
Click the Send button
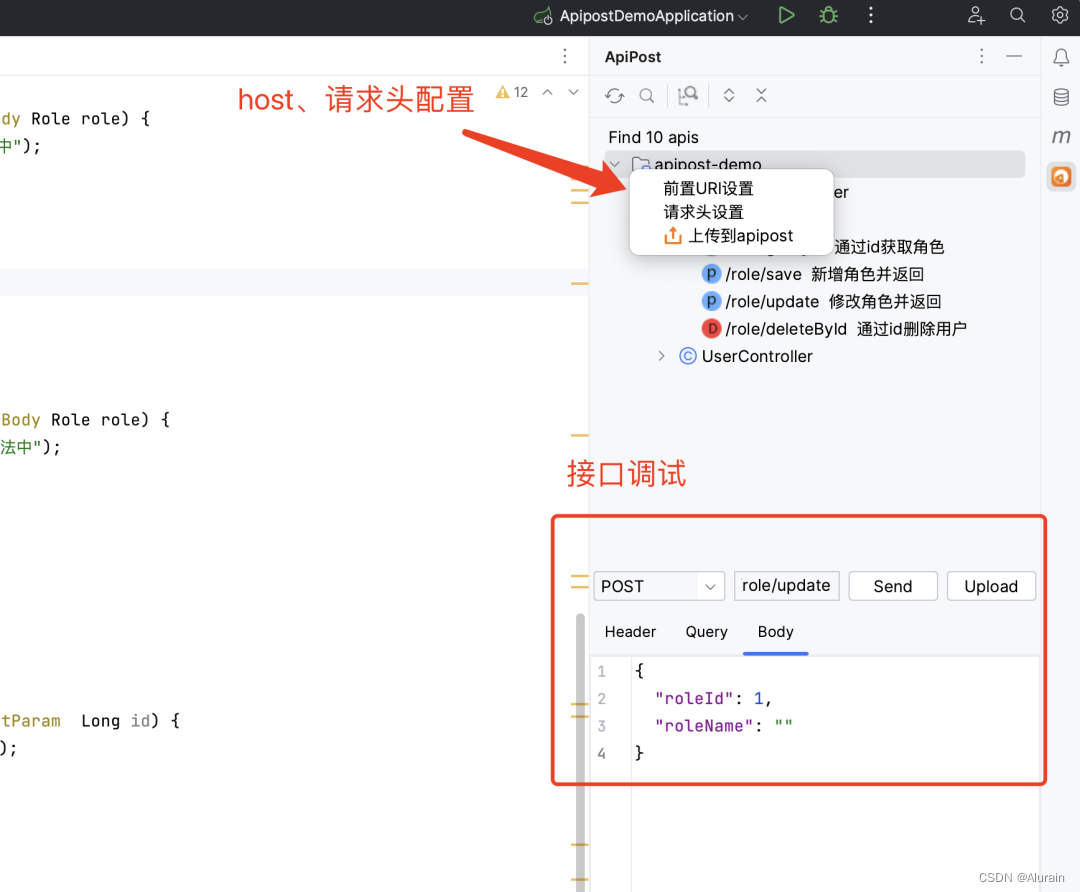click(892, 585)
